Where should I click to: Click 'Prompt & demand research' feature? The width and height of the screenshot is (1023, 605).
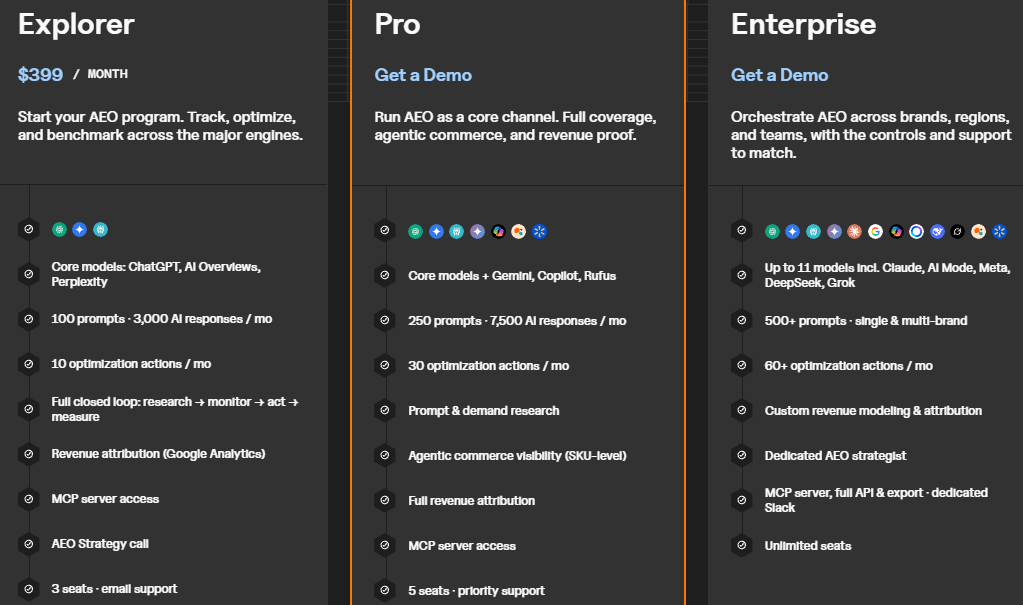coord(483,411)
